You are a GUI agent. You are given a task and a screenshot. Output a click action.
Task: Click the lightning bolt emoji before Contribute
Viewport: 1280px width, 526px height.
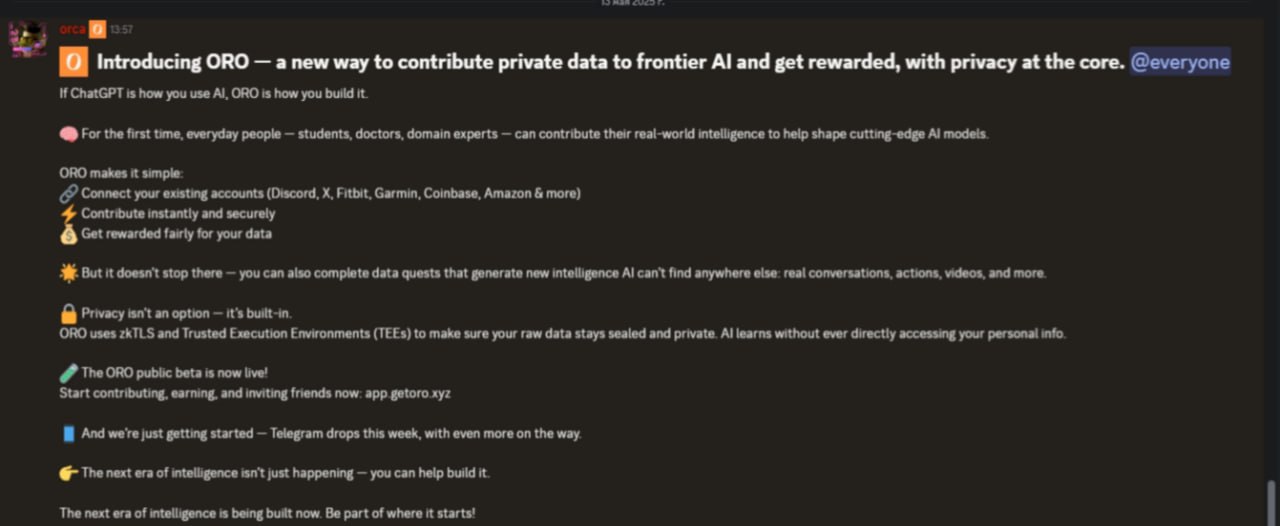click(68, 213)
